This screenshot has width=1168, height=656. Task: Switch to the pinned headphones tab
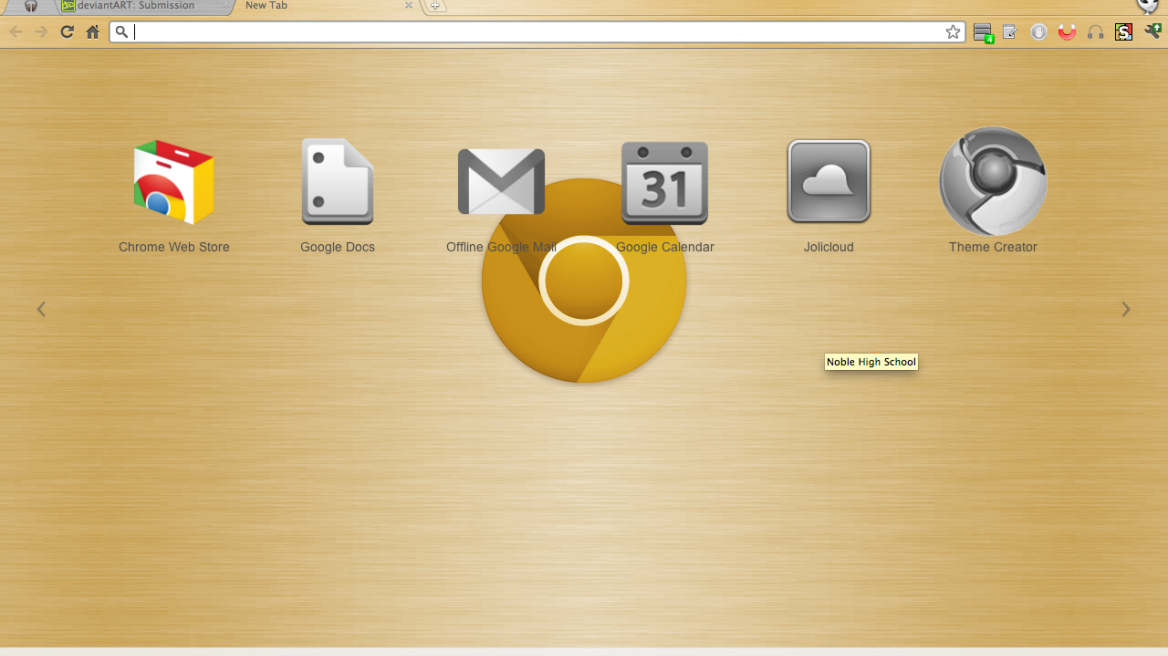(31, 6)
